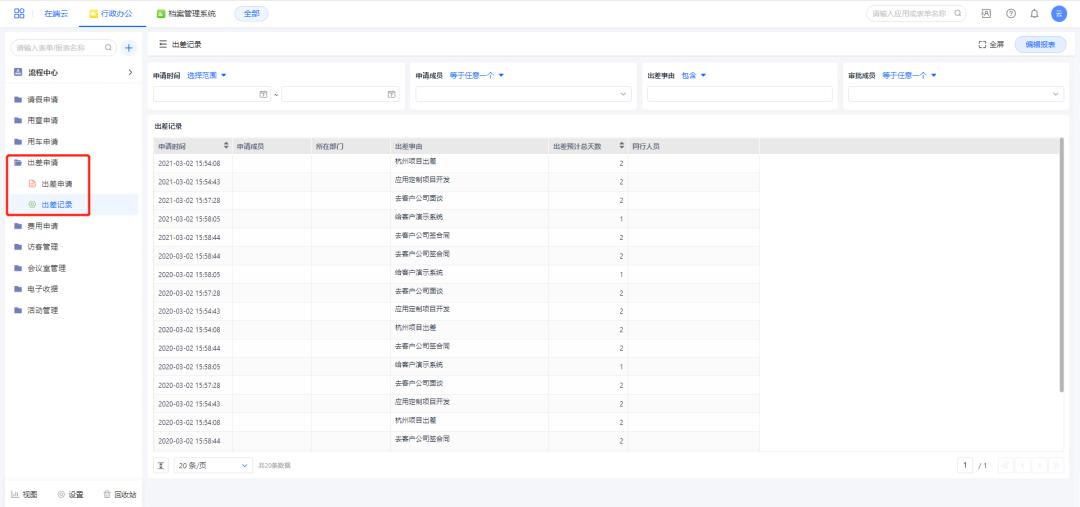Focus the sidebar form name search box
The height and width of the screenshot is (507, 1080).
point(63,48)
